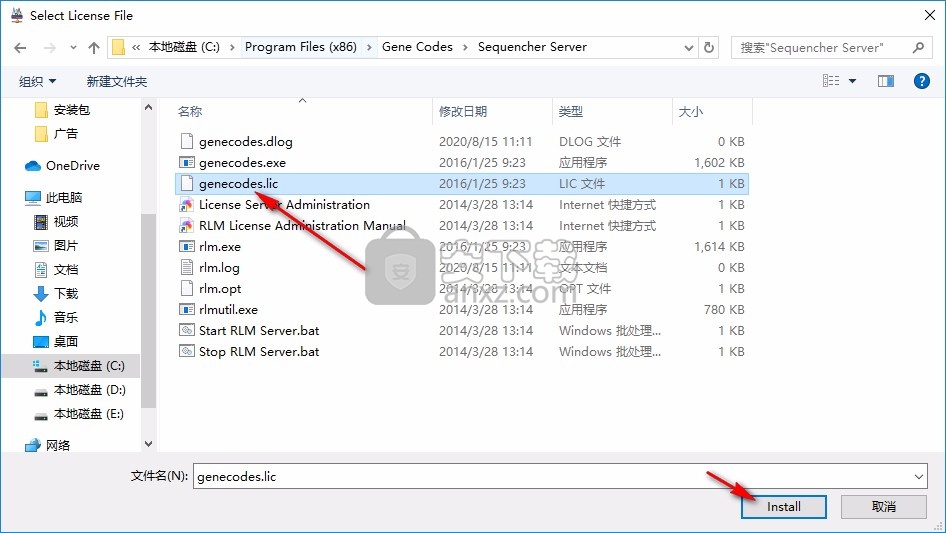The image size is (946, 533).
Task: Expand chevron after Gene Codes breadcrumb
Action: (465, 47)
